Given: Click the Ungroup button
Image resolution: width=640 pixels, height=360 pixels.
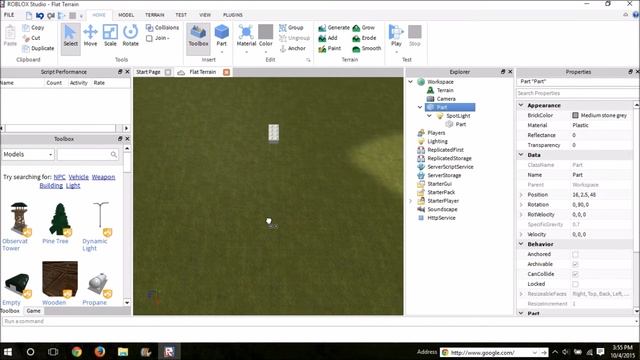Looking at the screenshot, I should coord(295,38).
